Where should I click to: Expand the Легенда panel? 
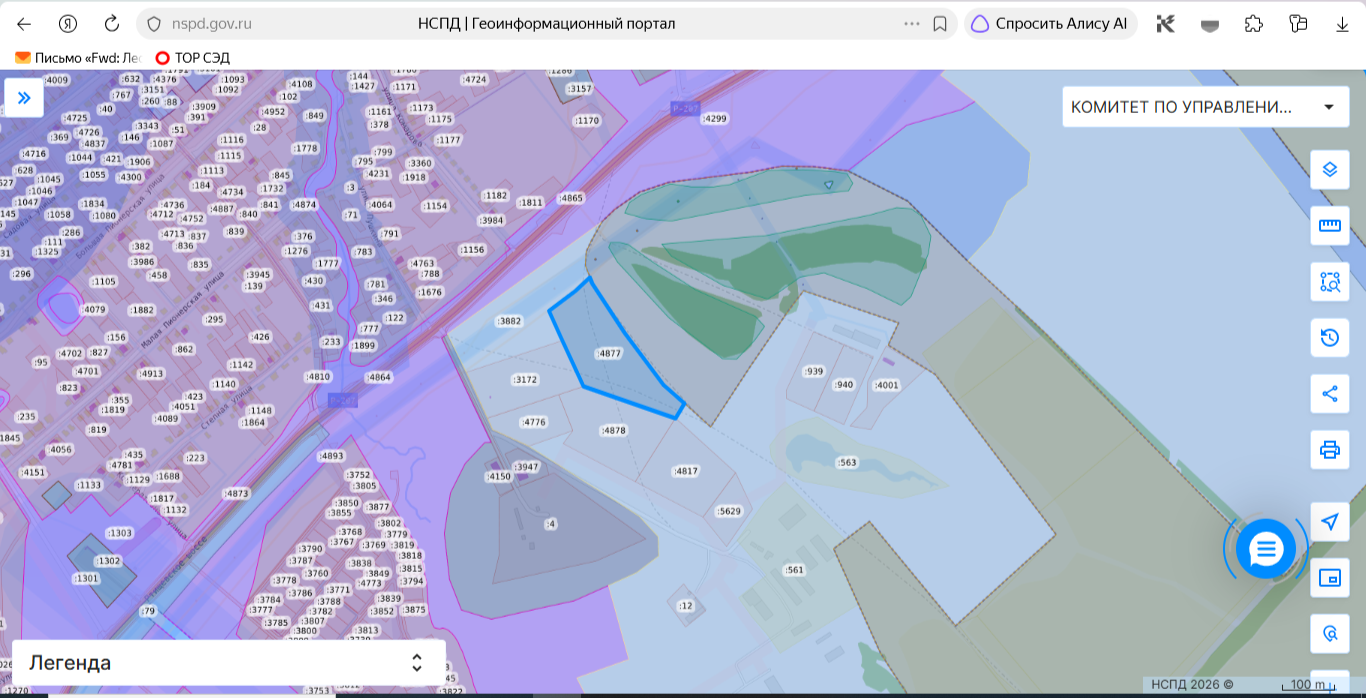click(229, 663)
